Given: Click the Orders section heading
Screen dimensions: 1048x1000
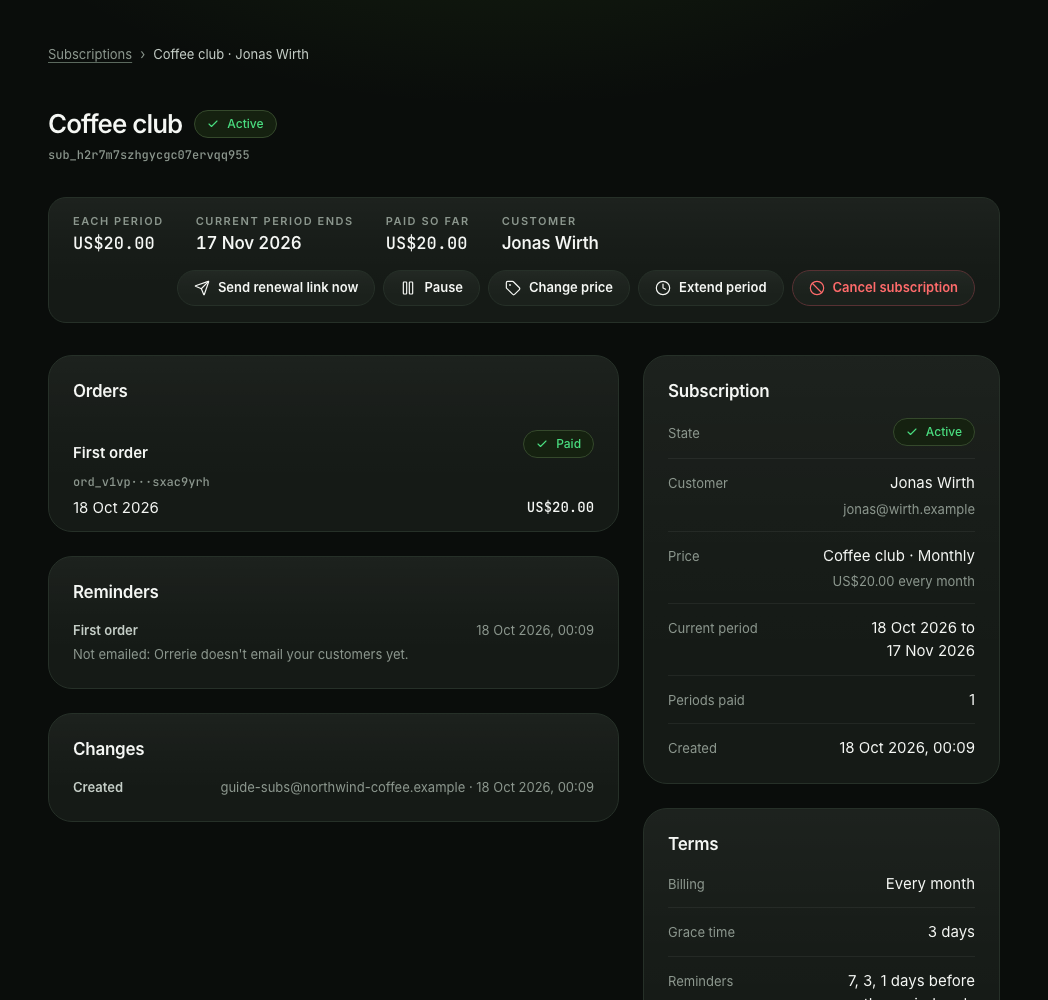Looking at the screenshot, I should [x=100, y=391].
